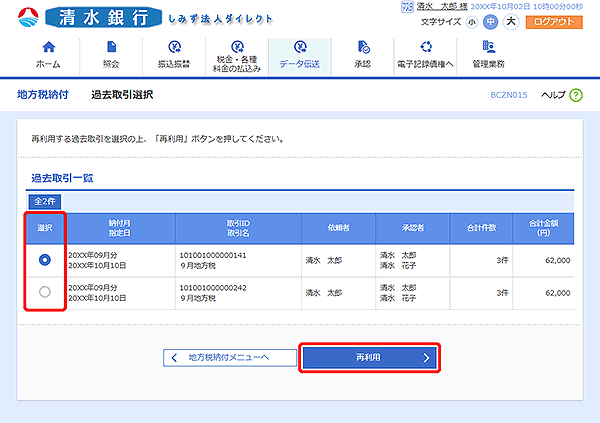Open the 照会 document icon

110,48
